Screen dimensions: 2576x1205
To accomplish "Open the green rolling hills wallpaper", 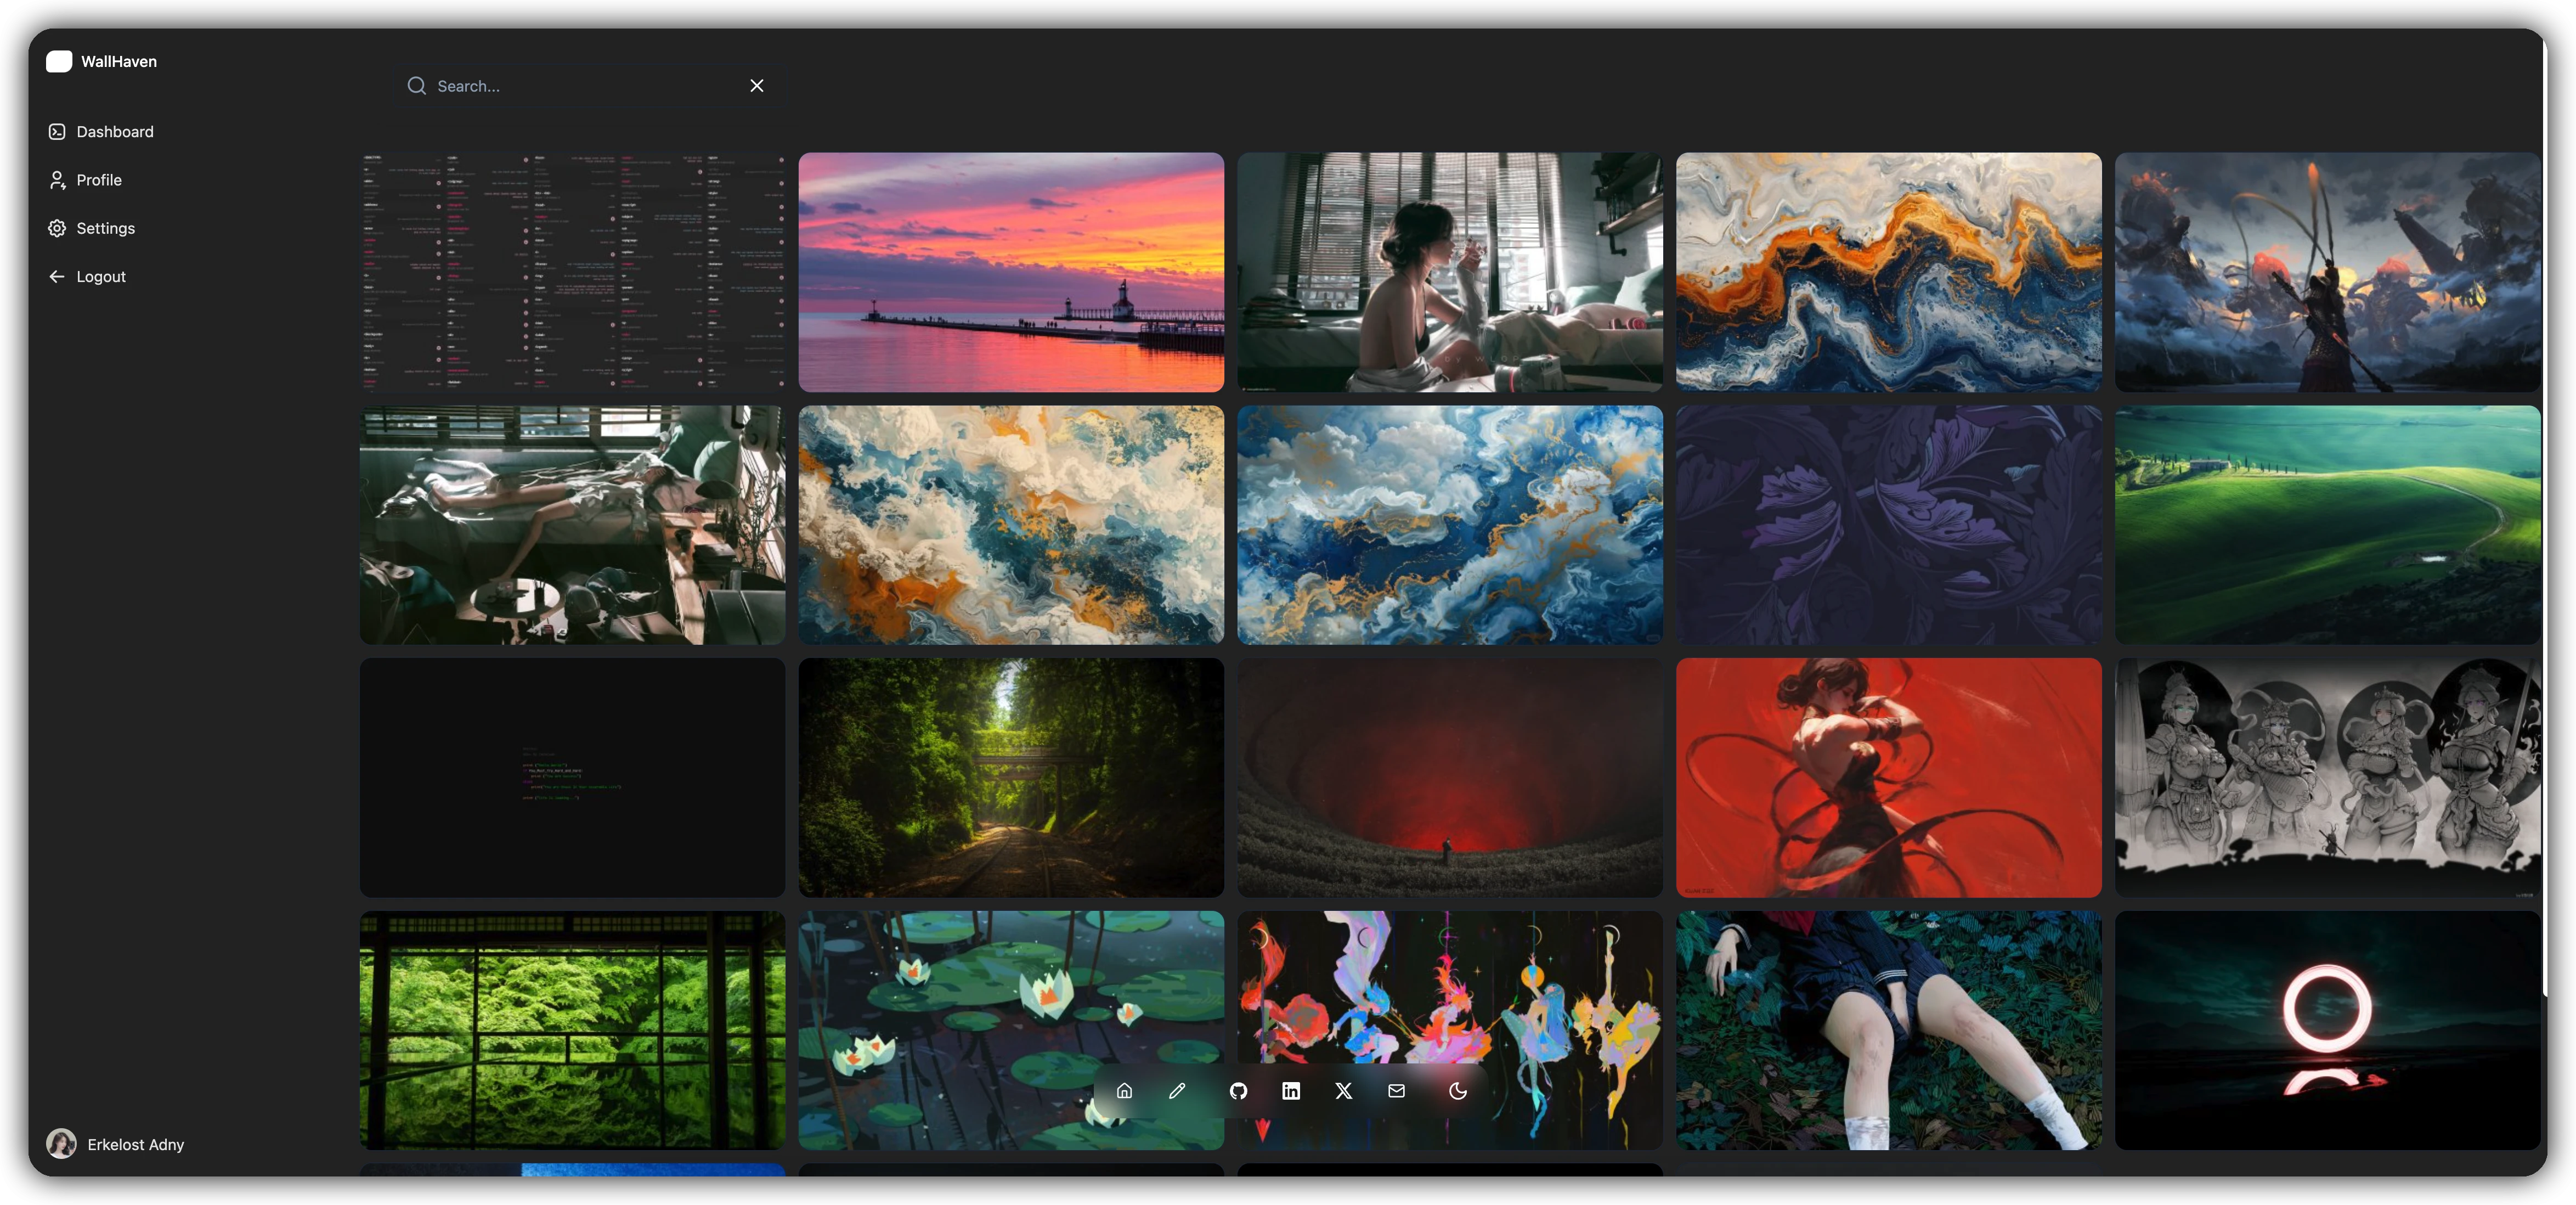I will click(2328, 525).
